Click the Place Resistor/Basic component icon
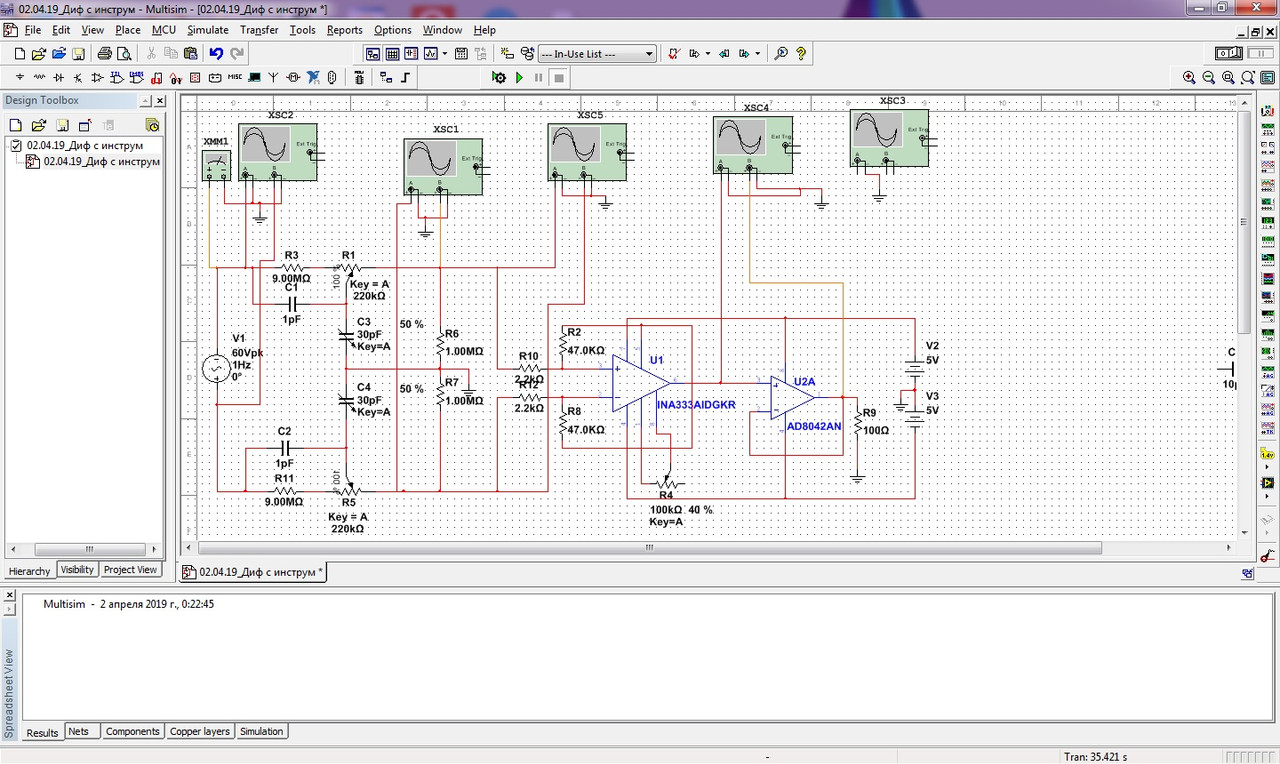1280x764 pixels. 39,77
